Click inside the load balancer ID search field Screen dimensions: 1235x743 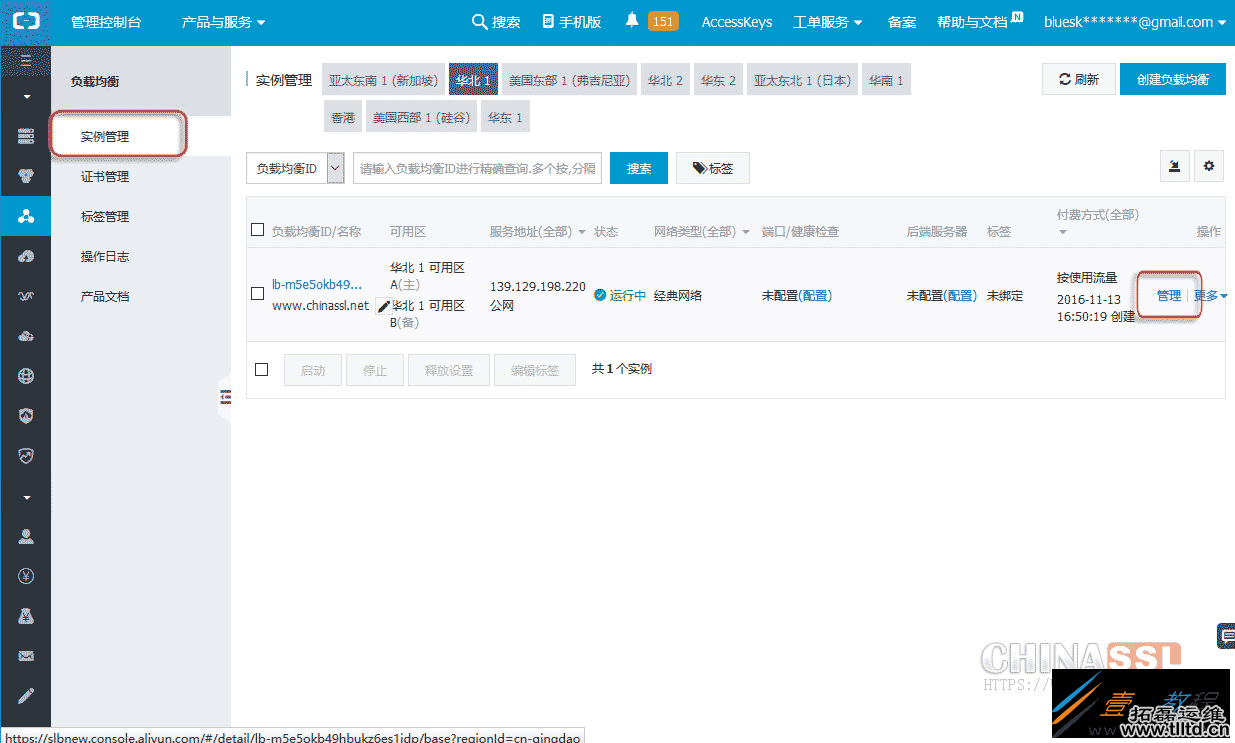[x=475, y=167]
